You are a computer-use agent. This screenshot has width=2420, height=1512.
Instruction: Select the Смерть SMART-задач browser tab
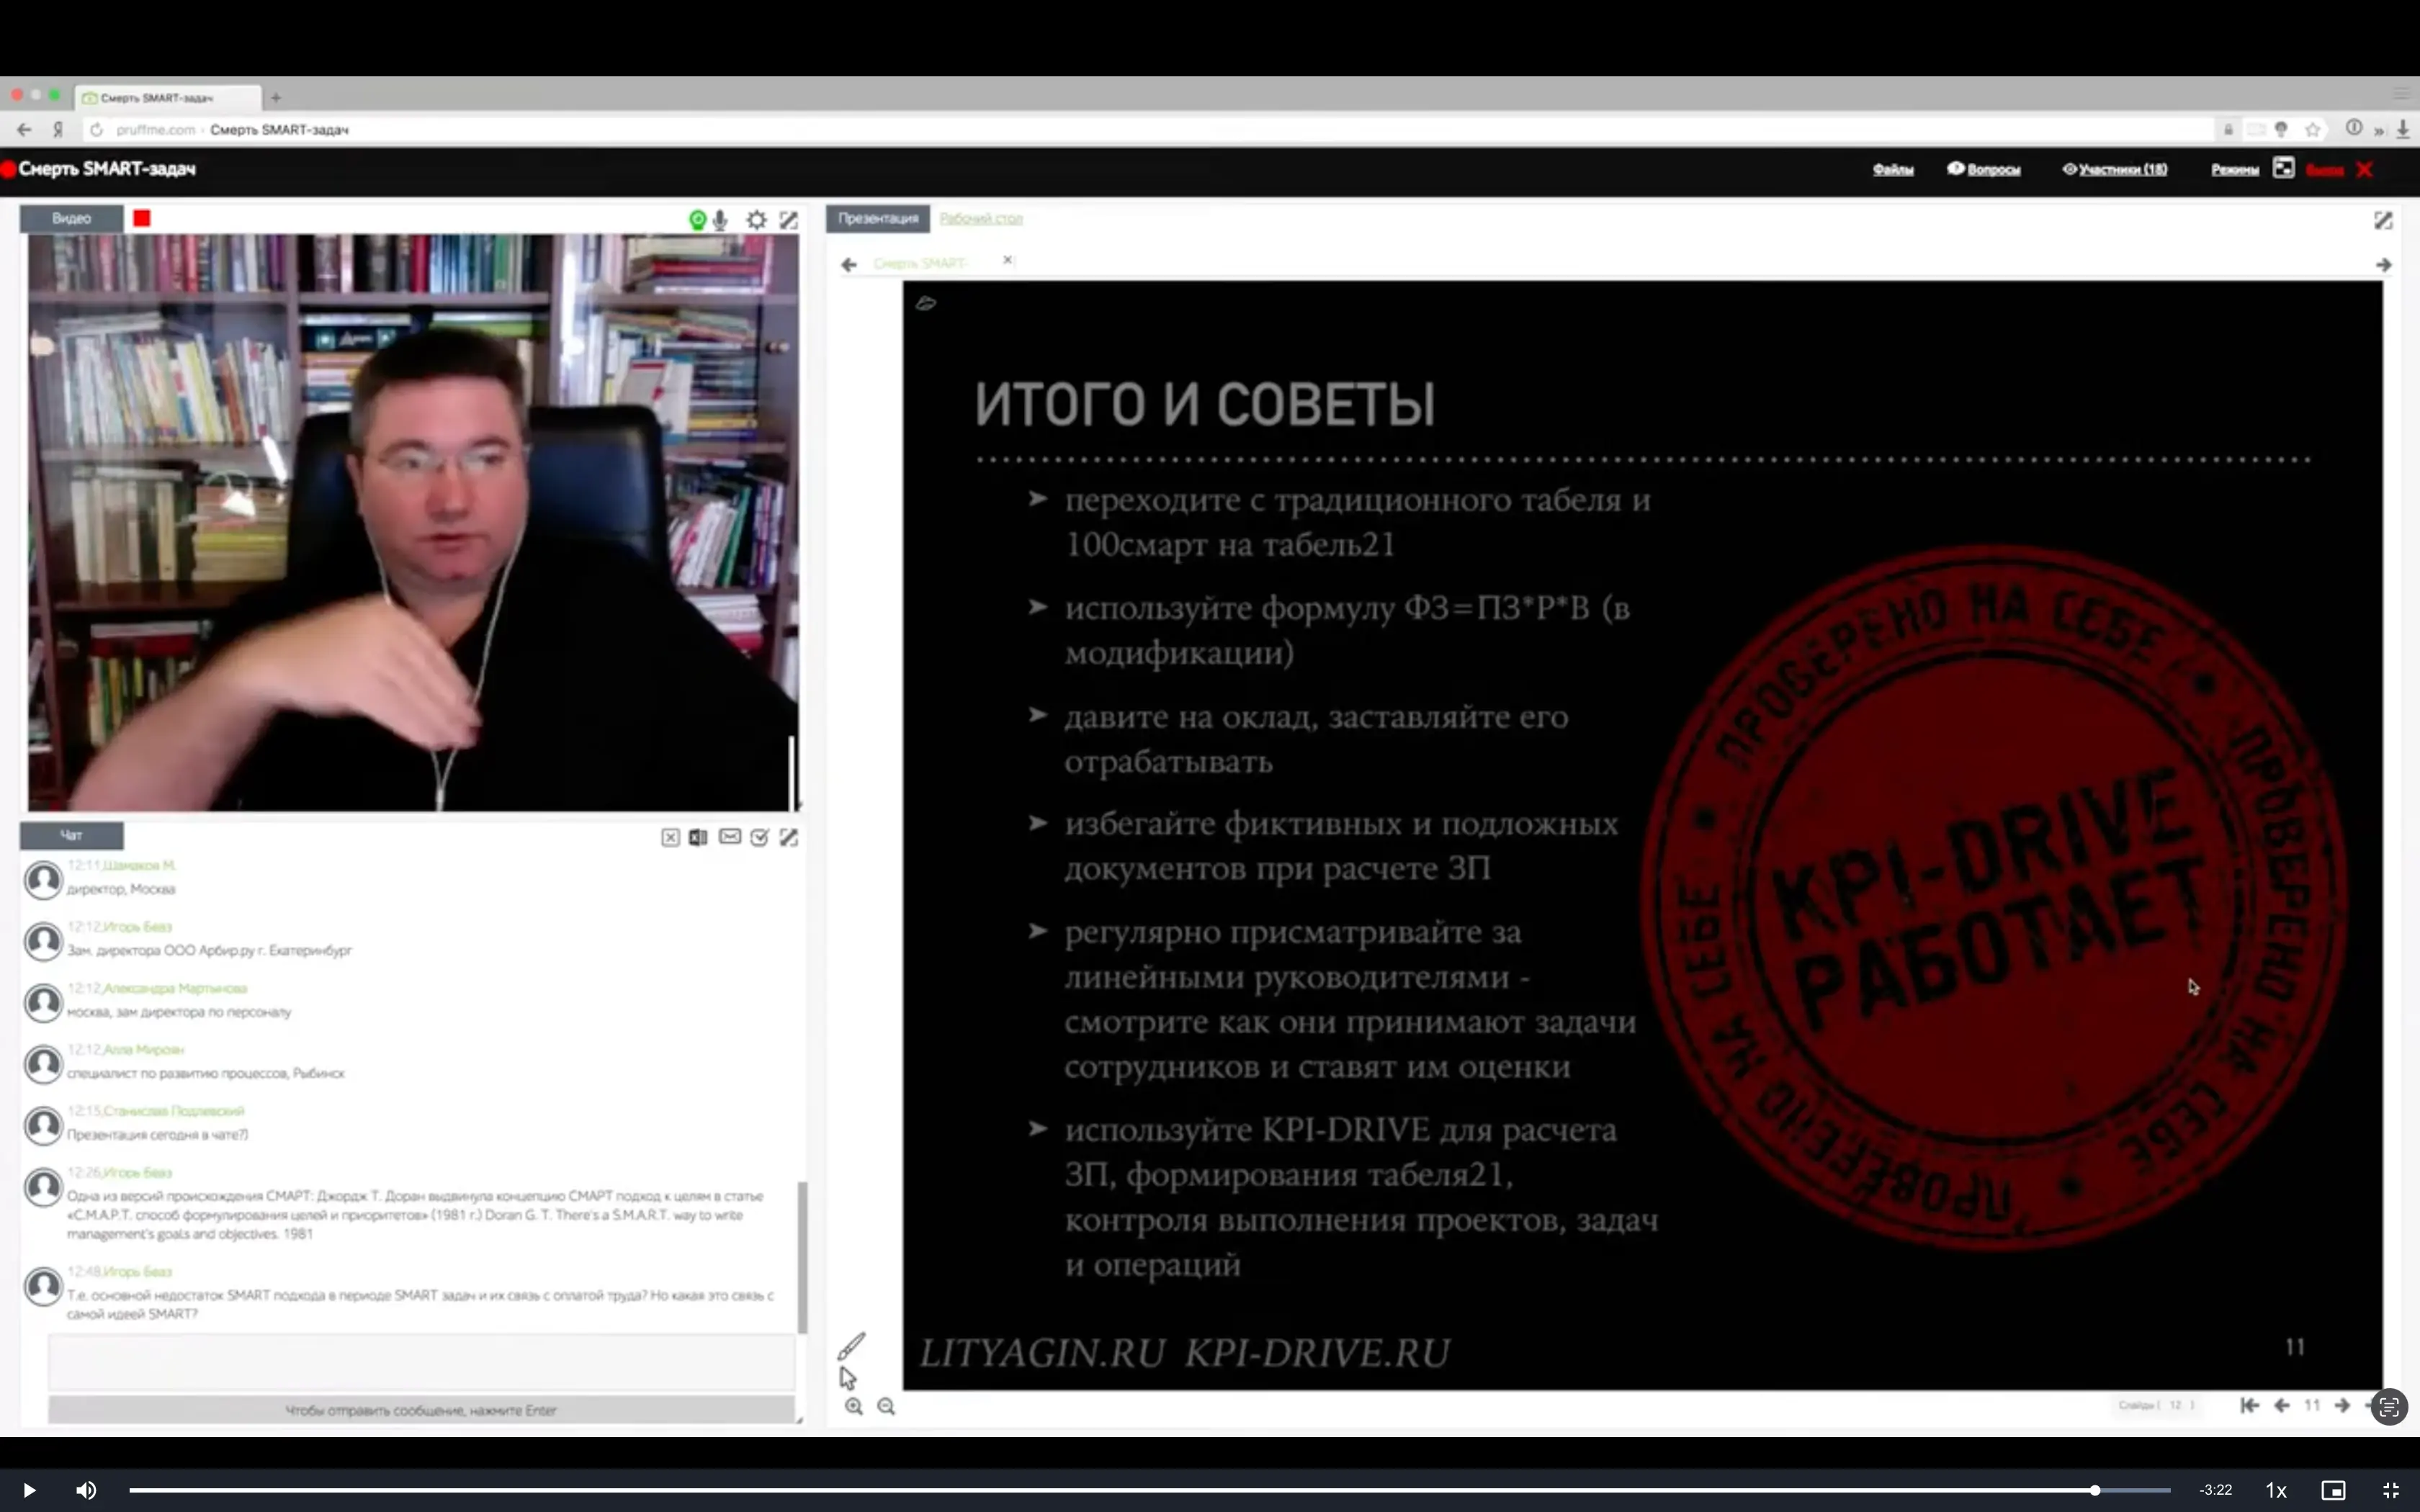(x=168, y=97)
